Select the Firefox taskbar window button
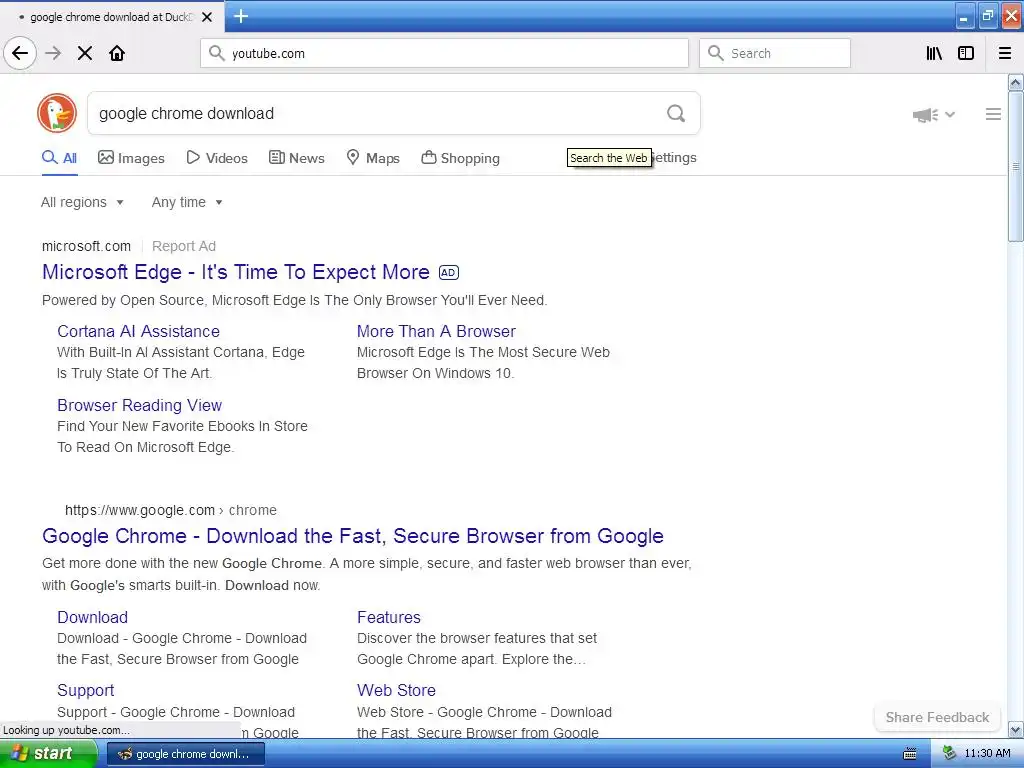The image size is (1024, 768). [x=185, y=754]
